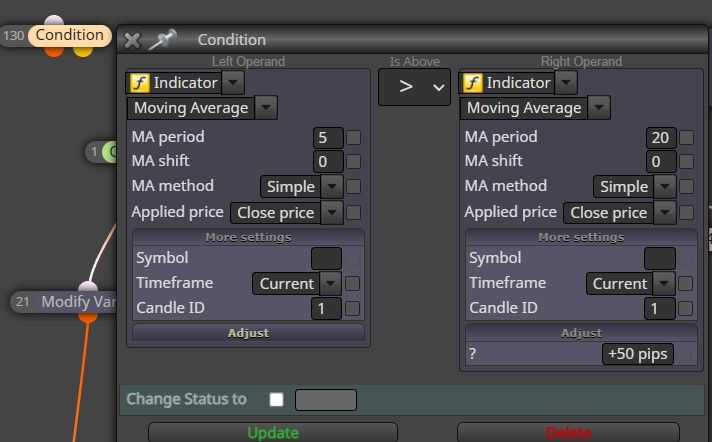Edit right MA shift value
This screenshot has width=712, height=442.
[661, 162]
